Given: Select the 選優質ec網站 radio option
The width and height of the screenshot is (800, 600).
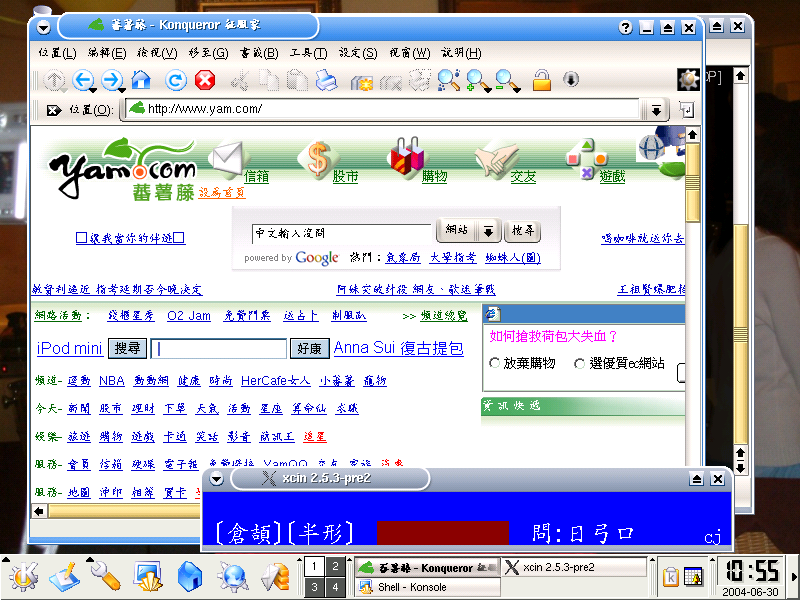Looking at the screenshot, I should (x=580, y=363).
